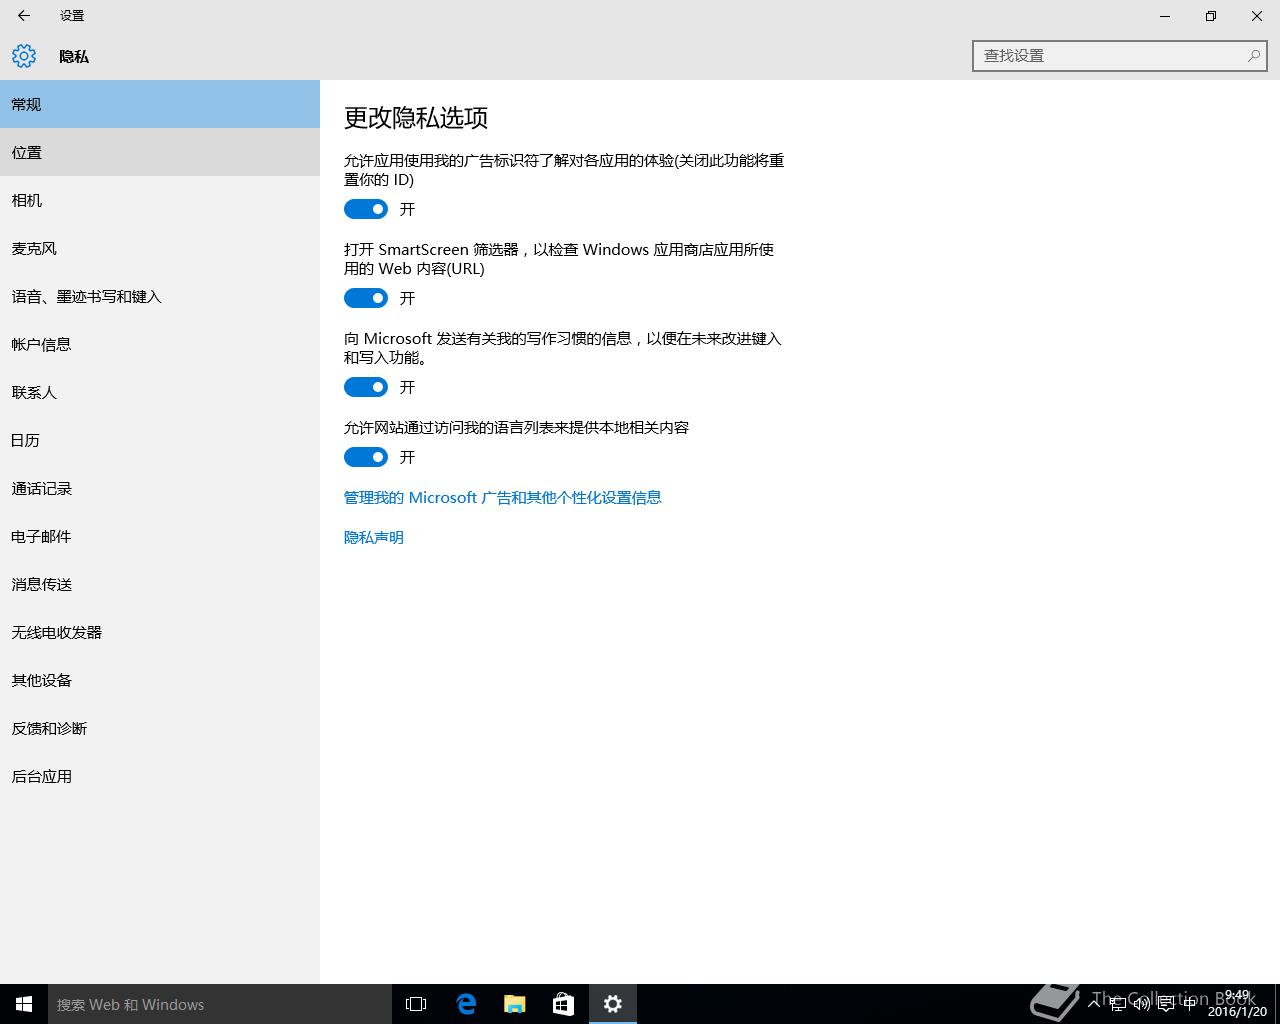Open the 其他设备 category
The height and width of the screenshot is (1024, 1280).
(160, 680)
